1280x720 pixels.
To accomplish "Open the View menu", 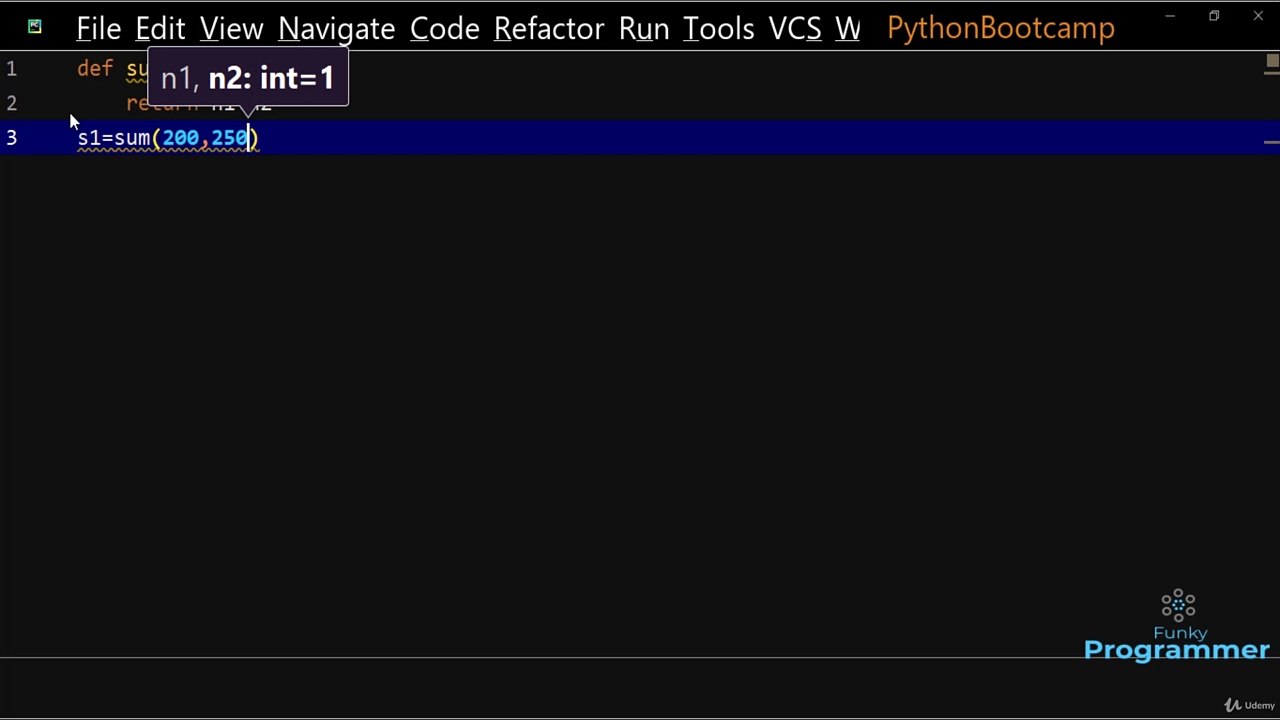I will [x=231, y=29].
